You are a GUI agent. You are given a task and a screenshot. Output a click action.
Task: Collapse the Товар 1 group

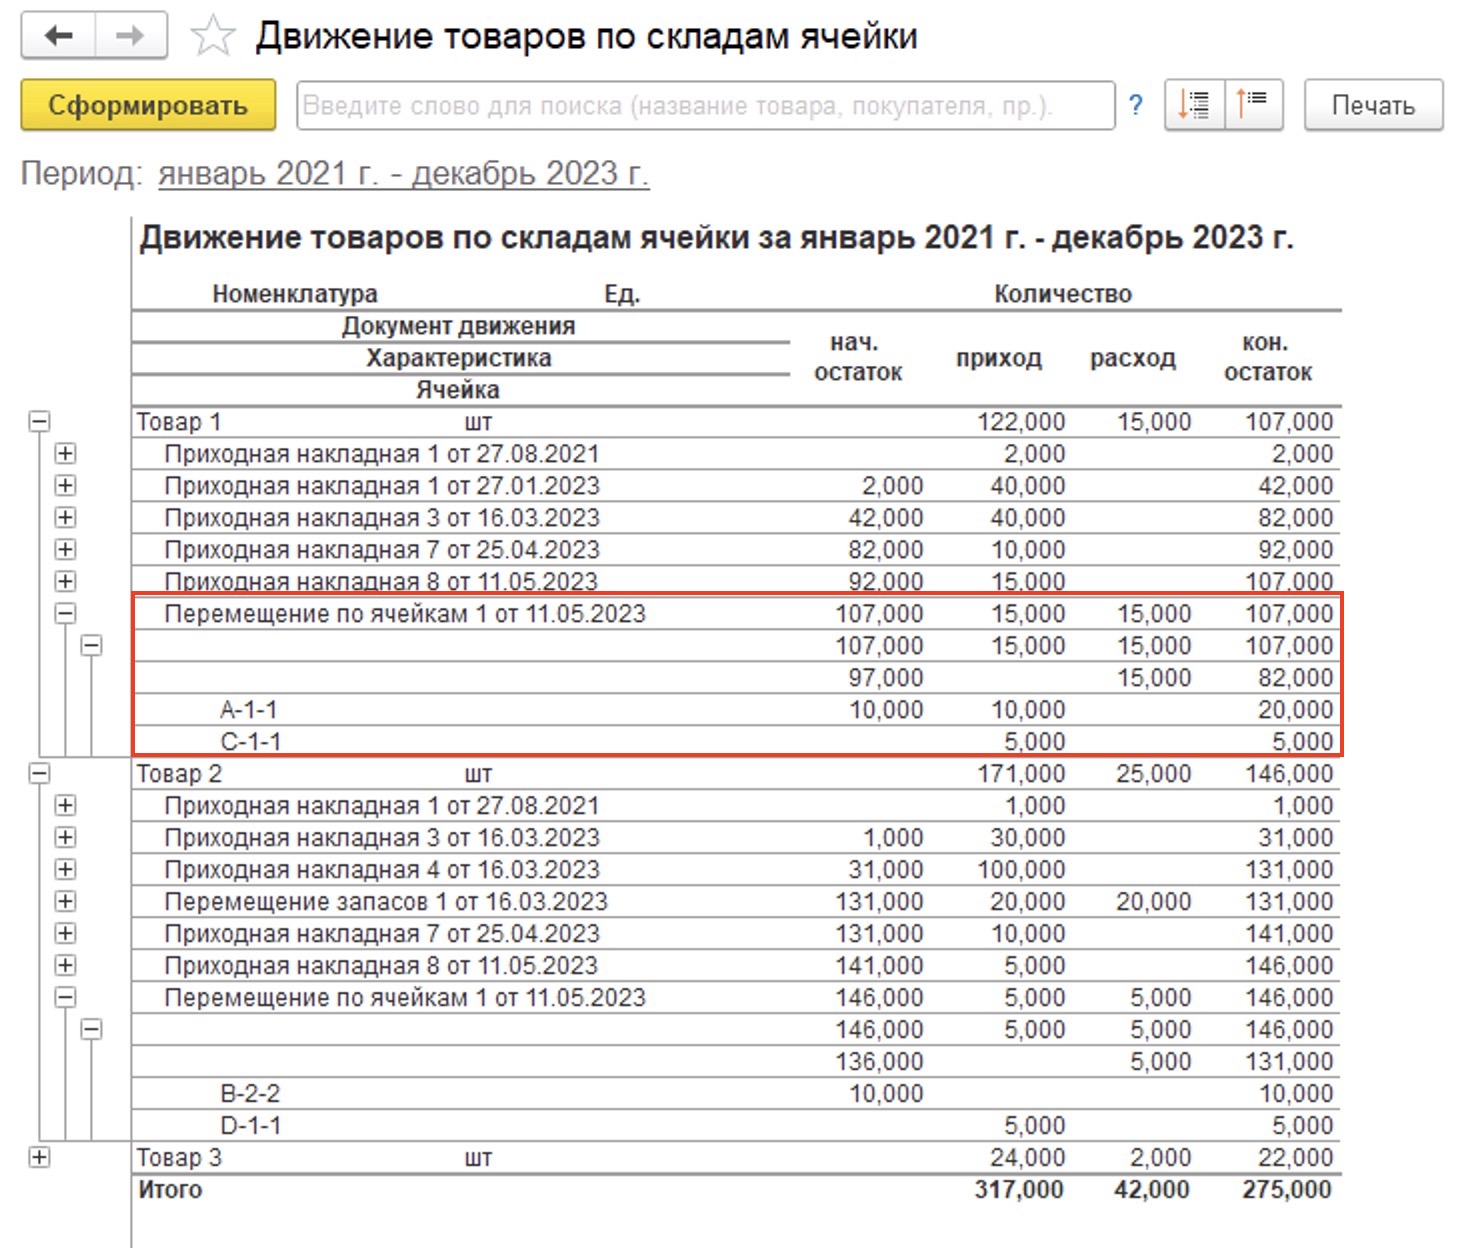(39, 422)
